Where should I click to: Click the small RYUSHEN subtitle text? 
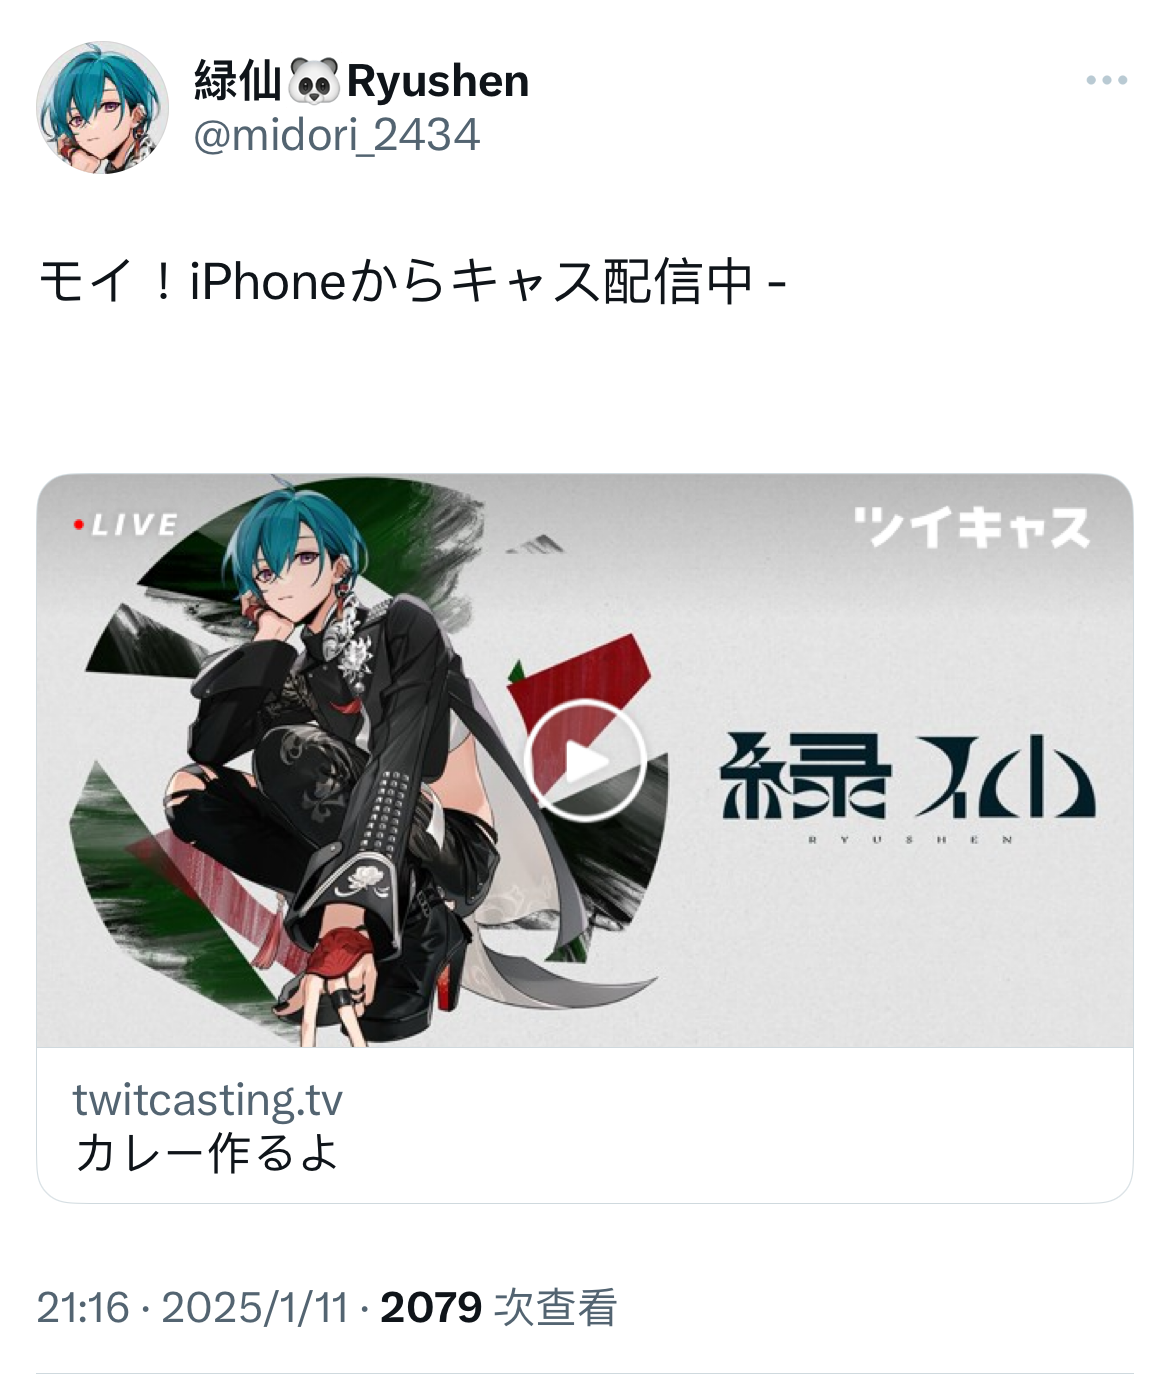[910, 840]
